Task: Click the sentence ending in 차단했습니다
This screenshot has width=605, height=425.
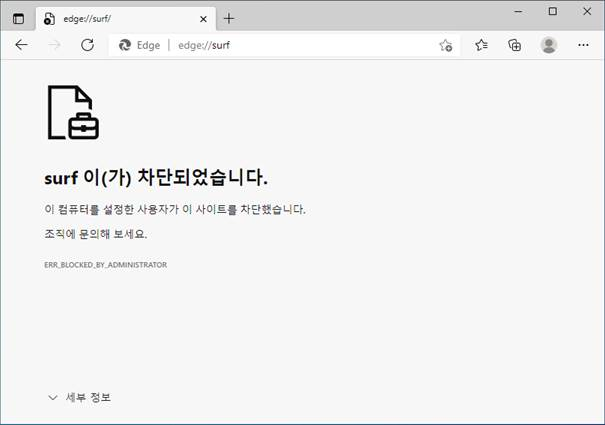Action: point(175,209)
